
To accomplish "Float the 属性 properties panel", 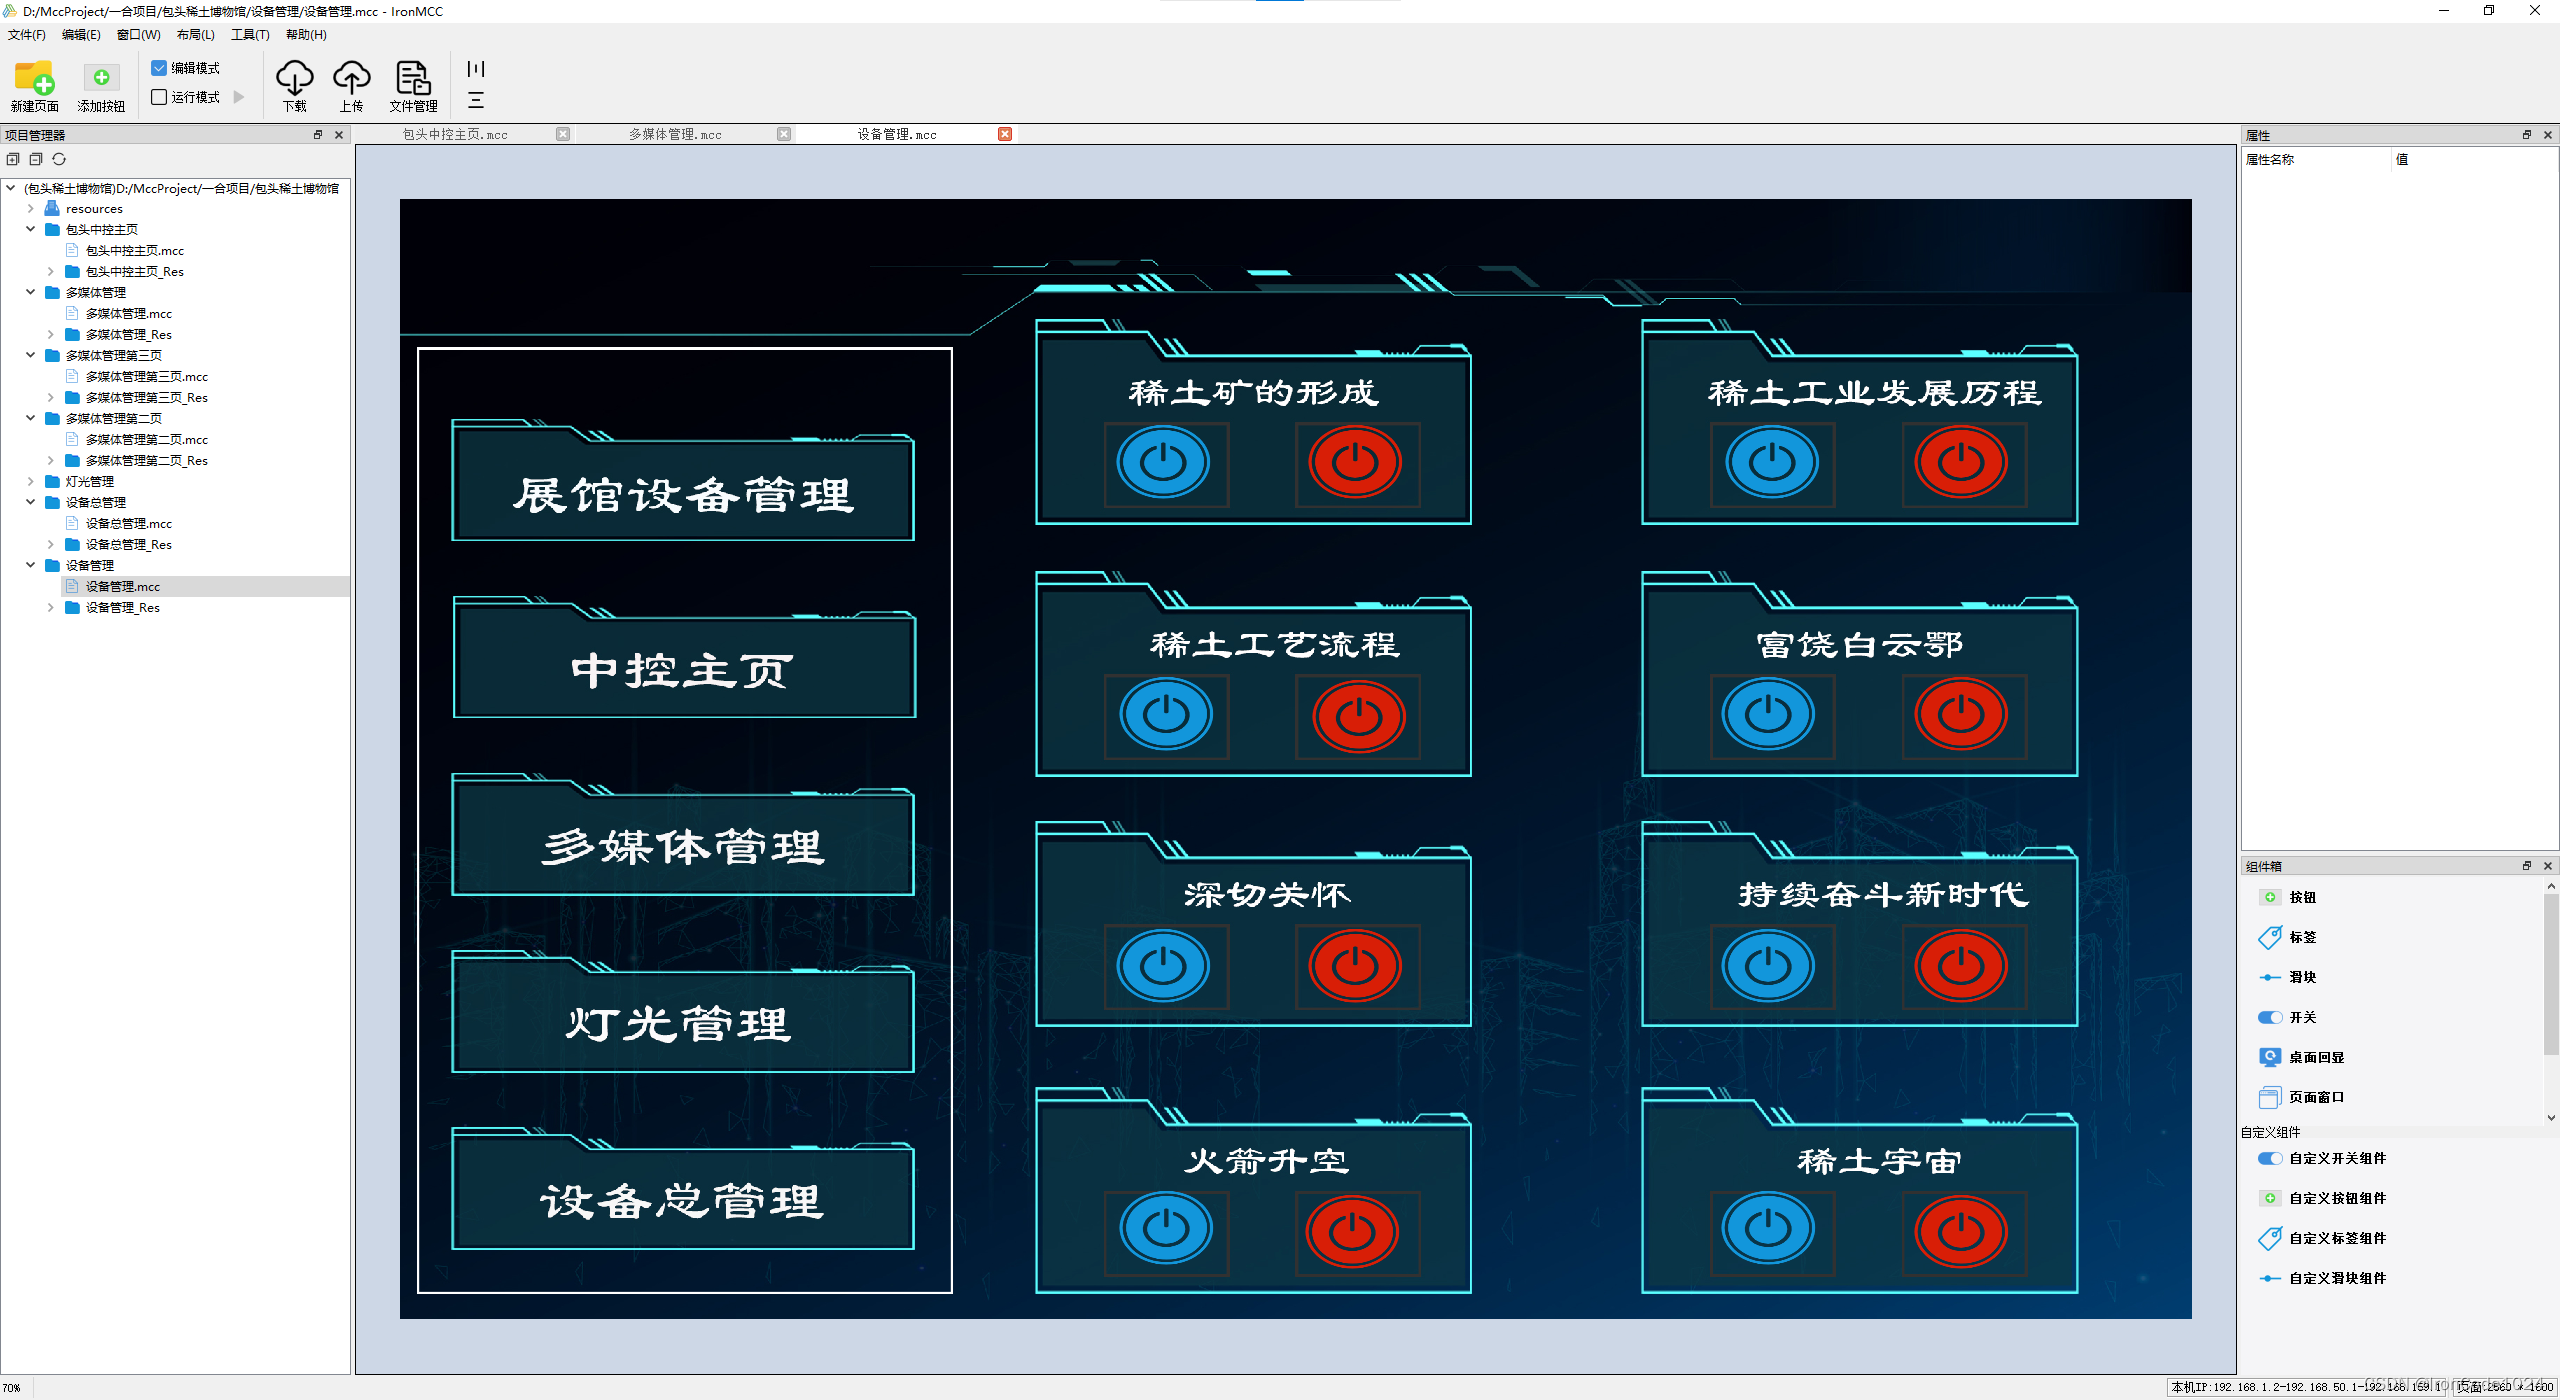I will pos(2527,135).
